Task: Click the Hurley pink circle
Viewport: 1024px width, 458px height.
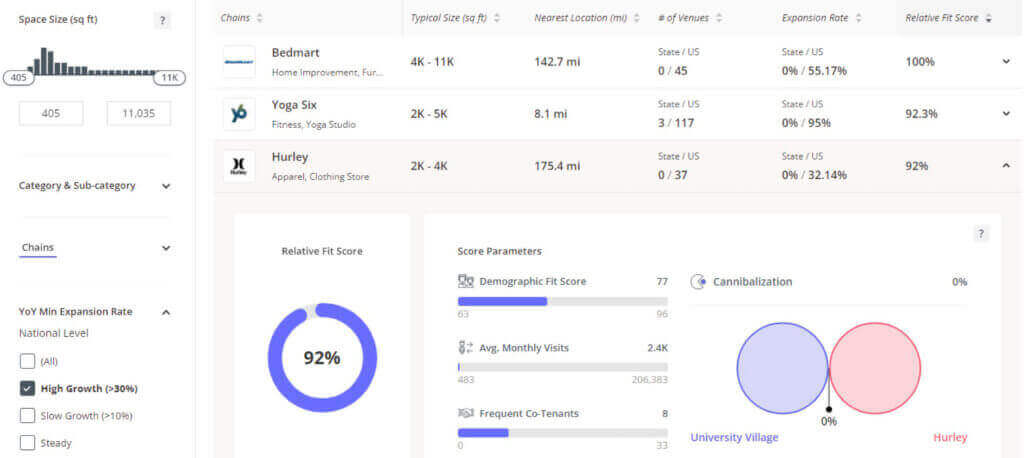Action: click(875, 368)
